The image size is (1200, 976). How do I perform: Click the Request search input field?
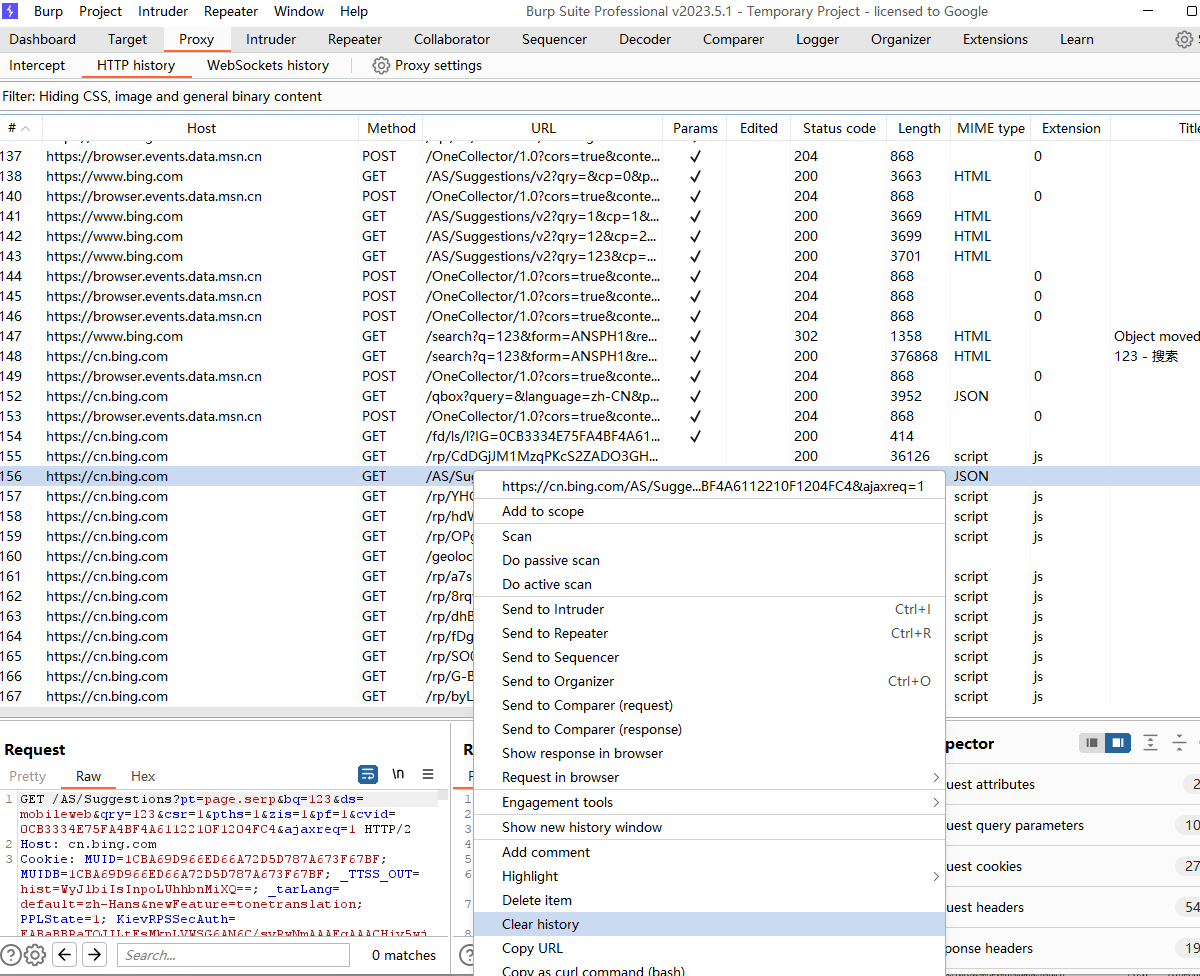[x=233, y=955]
